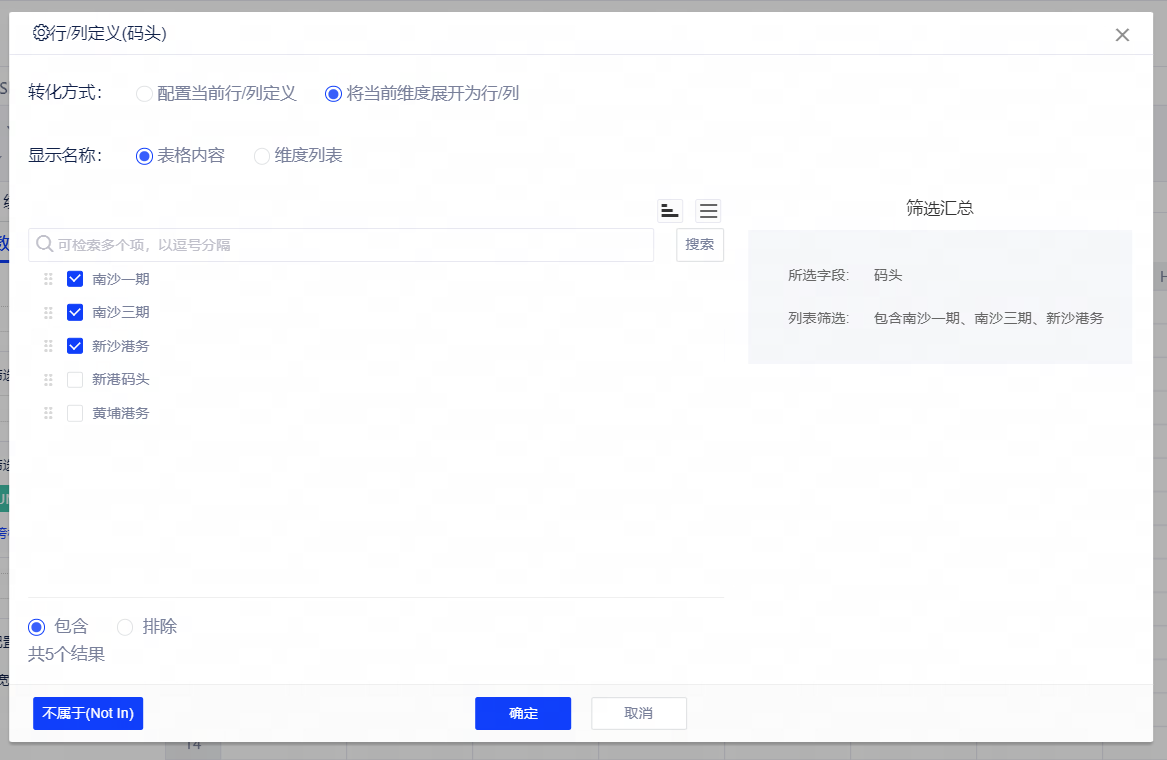
Task: Click the drag handle beside 南沙一期
Action: click(x=48, y=279)
